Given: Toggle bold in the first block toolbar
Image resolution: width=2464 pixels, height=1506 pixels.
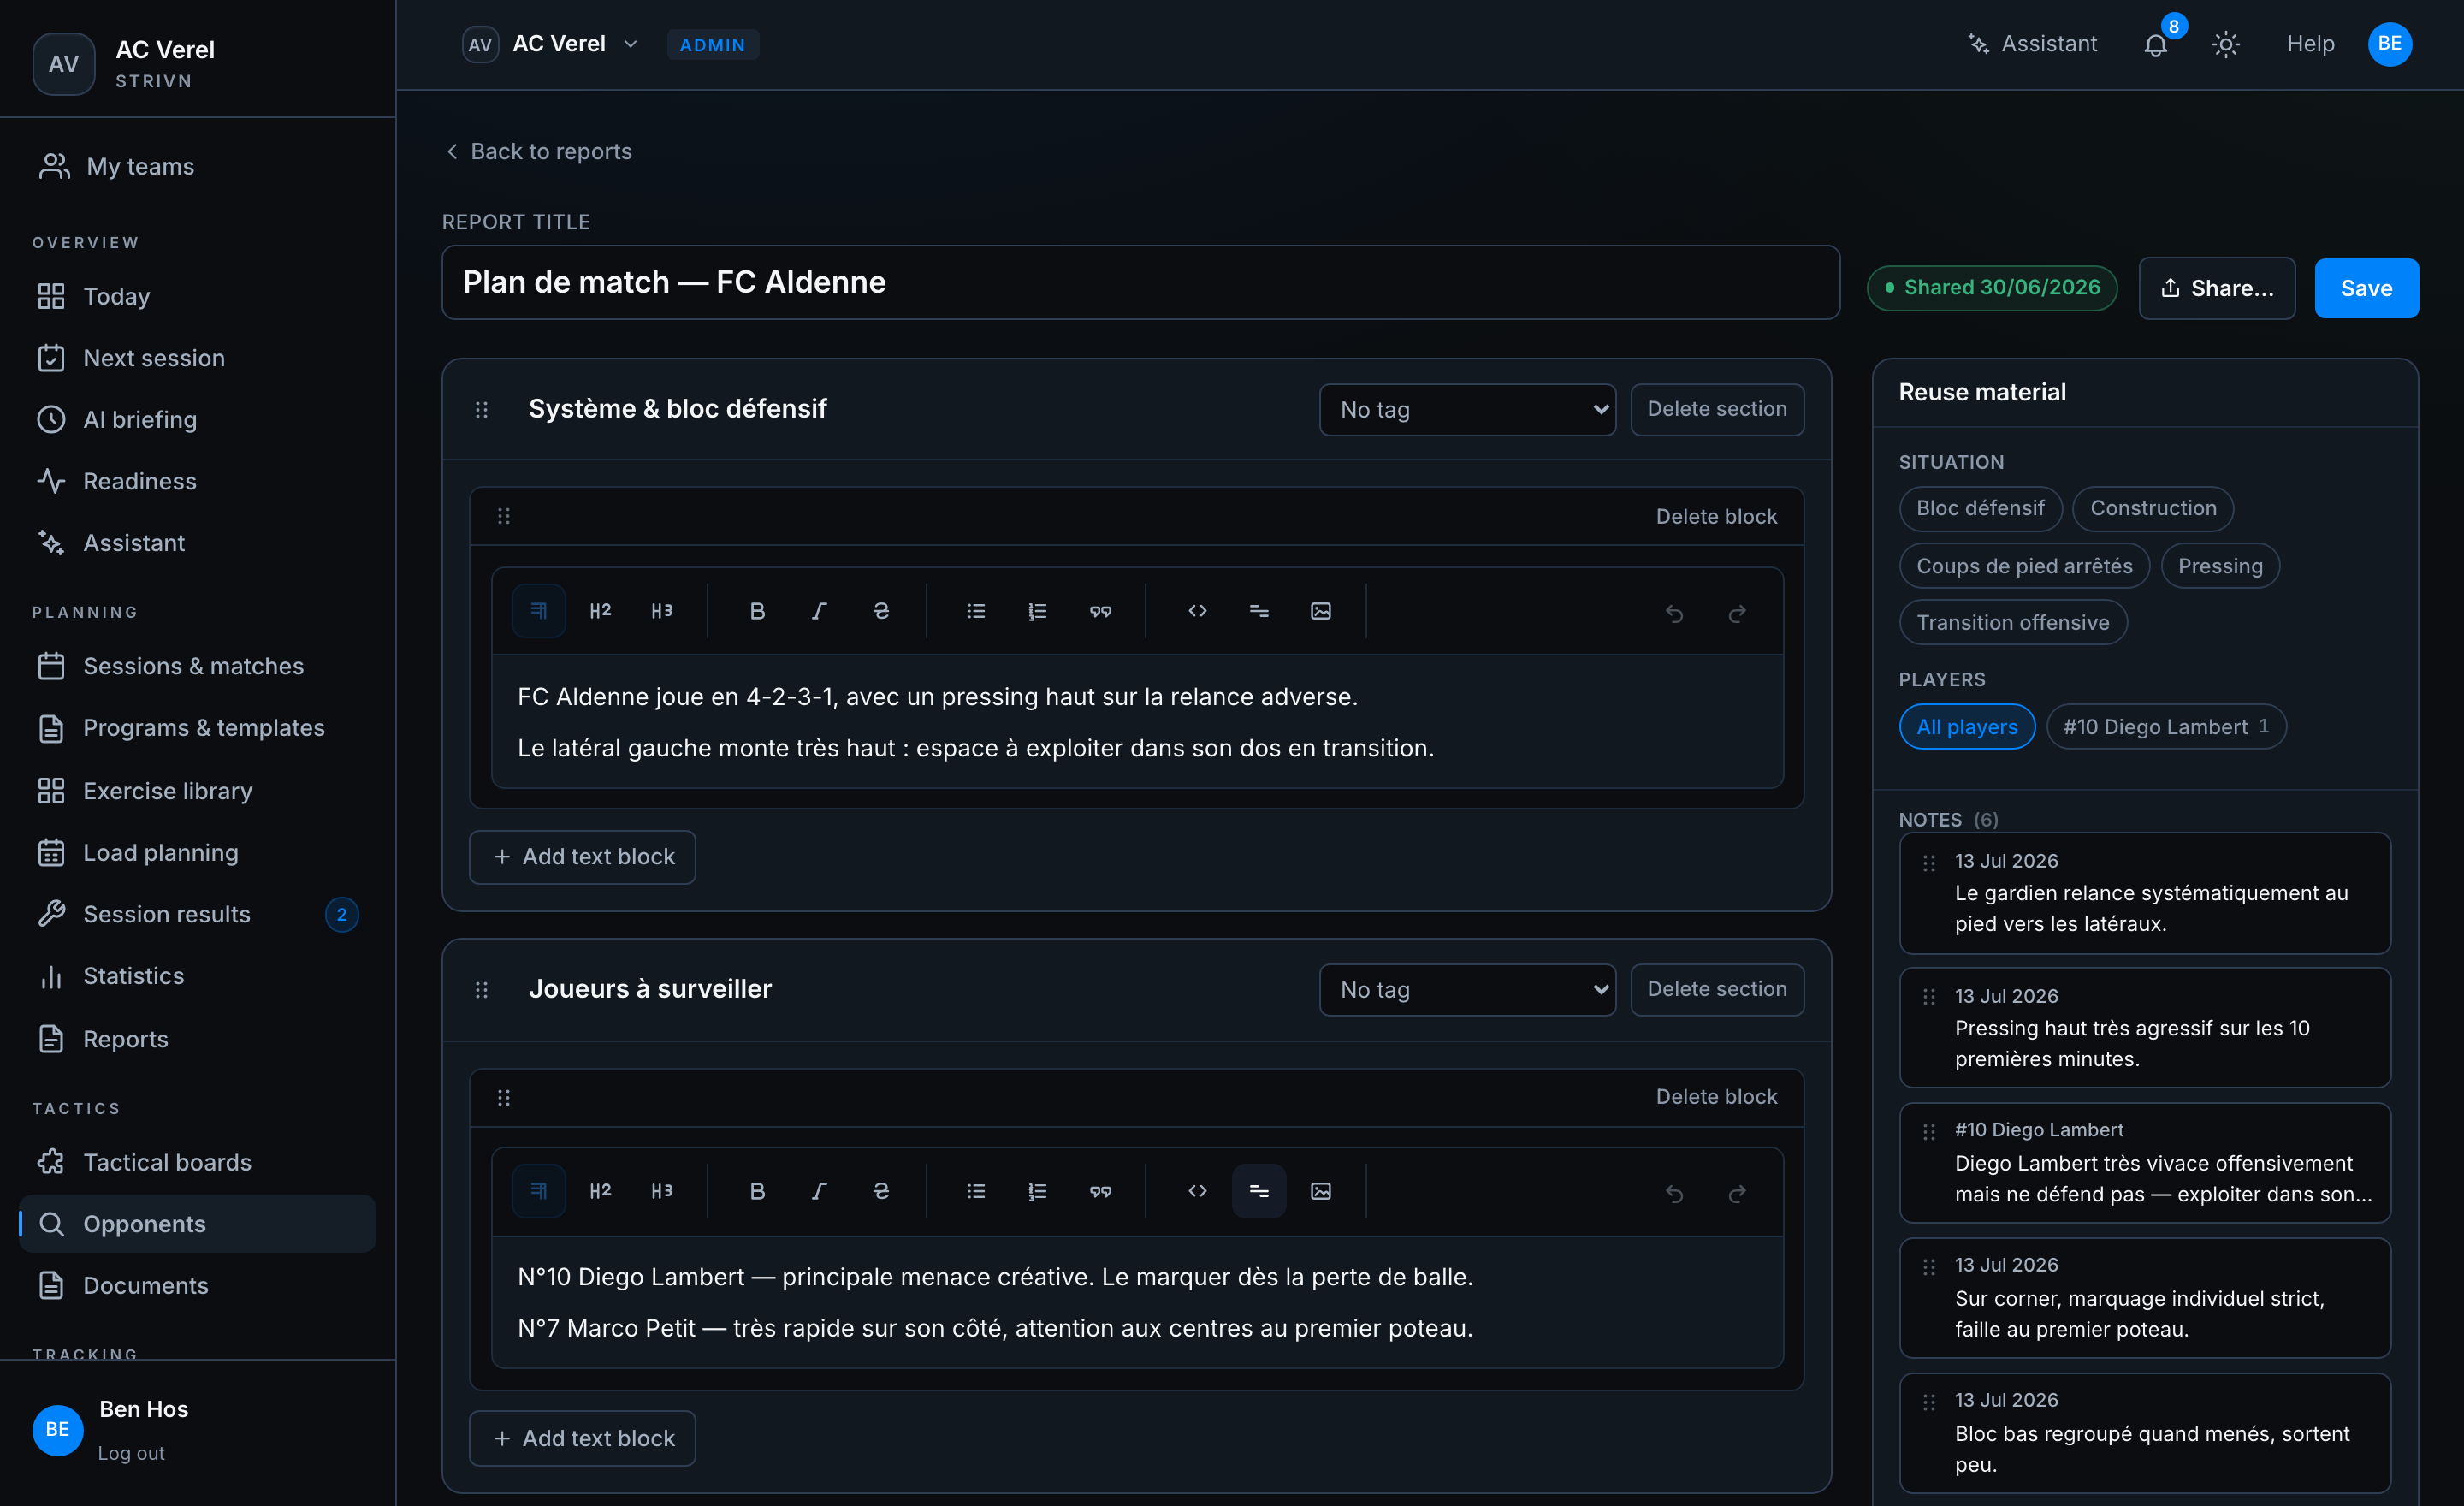Looking at the screenshot, I should point(757,611).
